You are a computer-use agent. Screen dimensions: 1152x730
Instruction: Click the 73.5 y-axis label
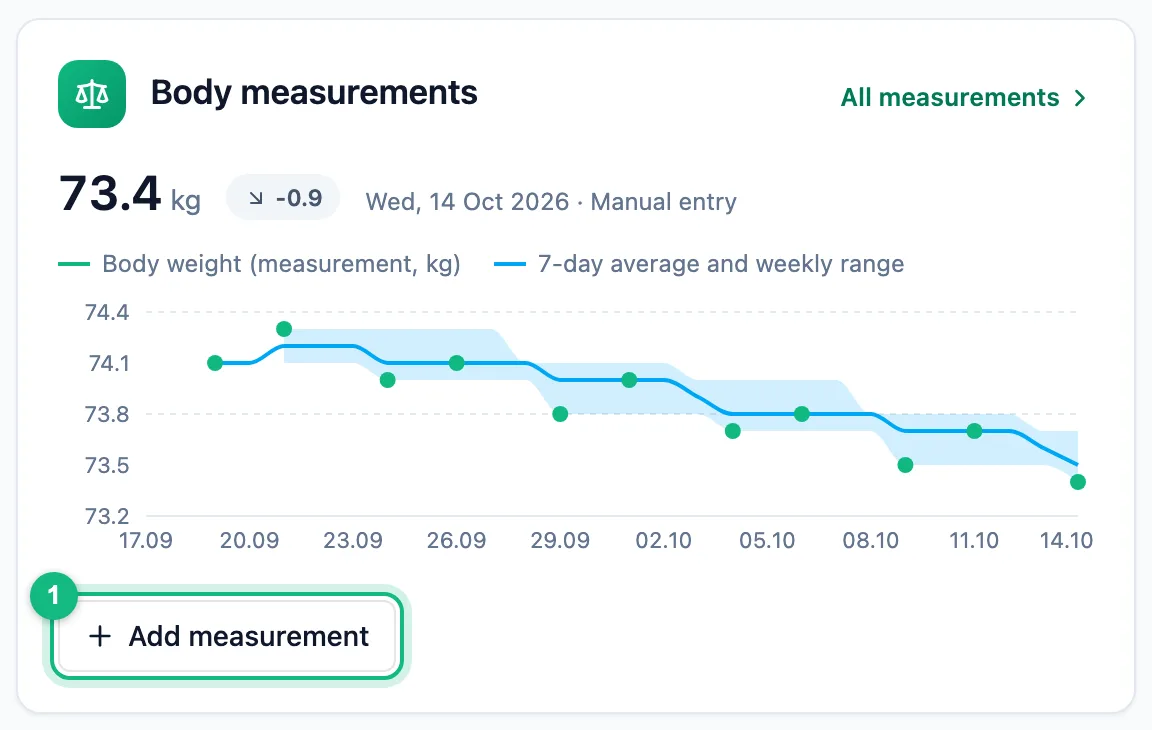tap(107, 466)
